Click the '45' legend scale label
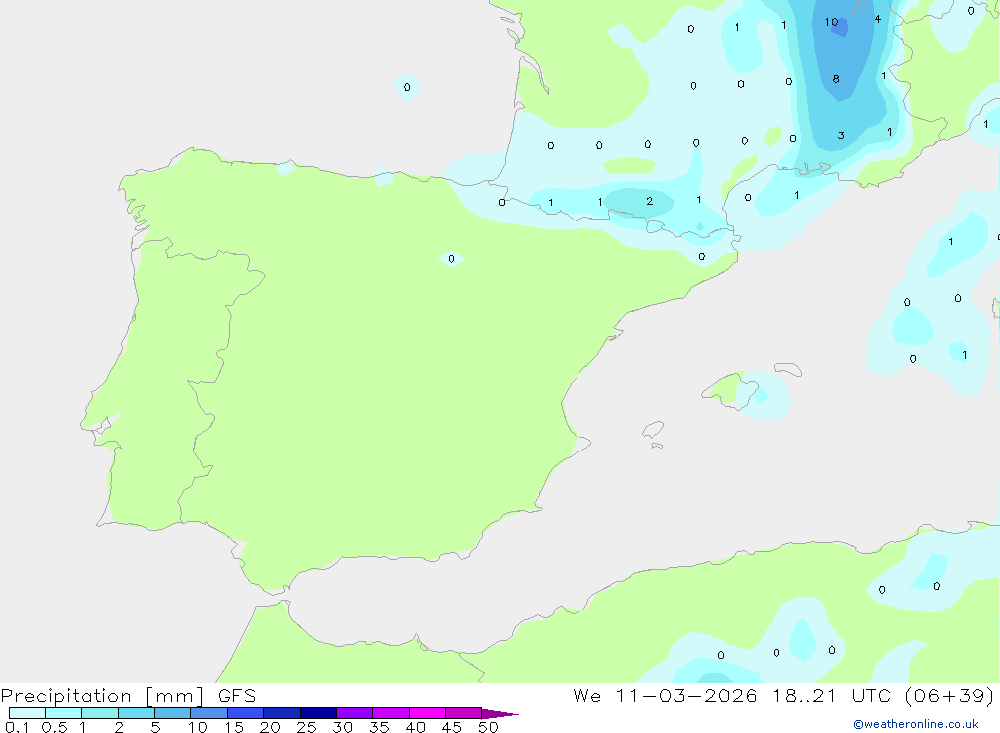1000x733 pixels. click(452, 727)
